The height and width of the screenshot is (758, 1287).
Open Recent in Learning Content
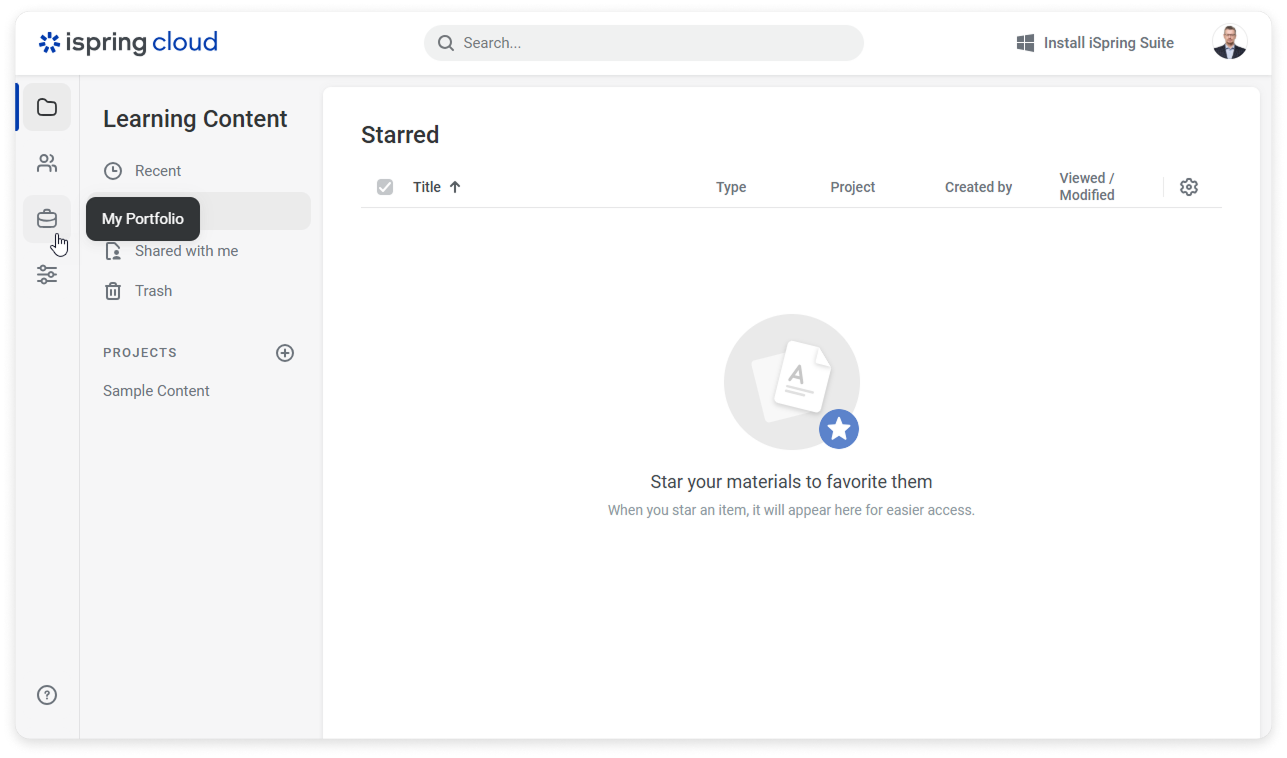(157, 171)
